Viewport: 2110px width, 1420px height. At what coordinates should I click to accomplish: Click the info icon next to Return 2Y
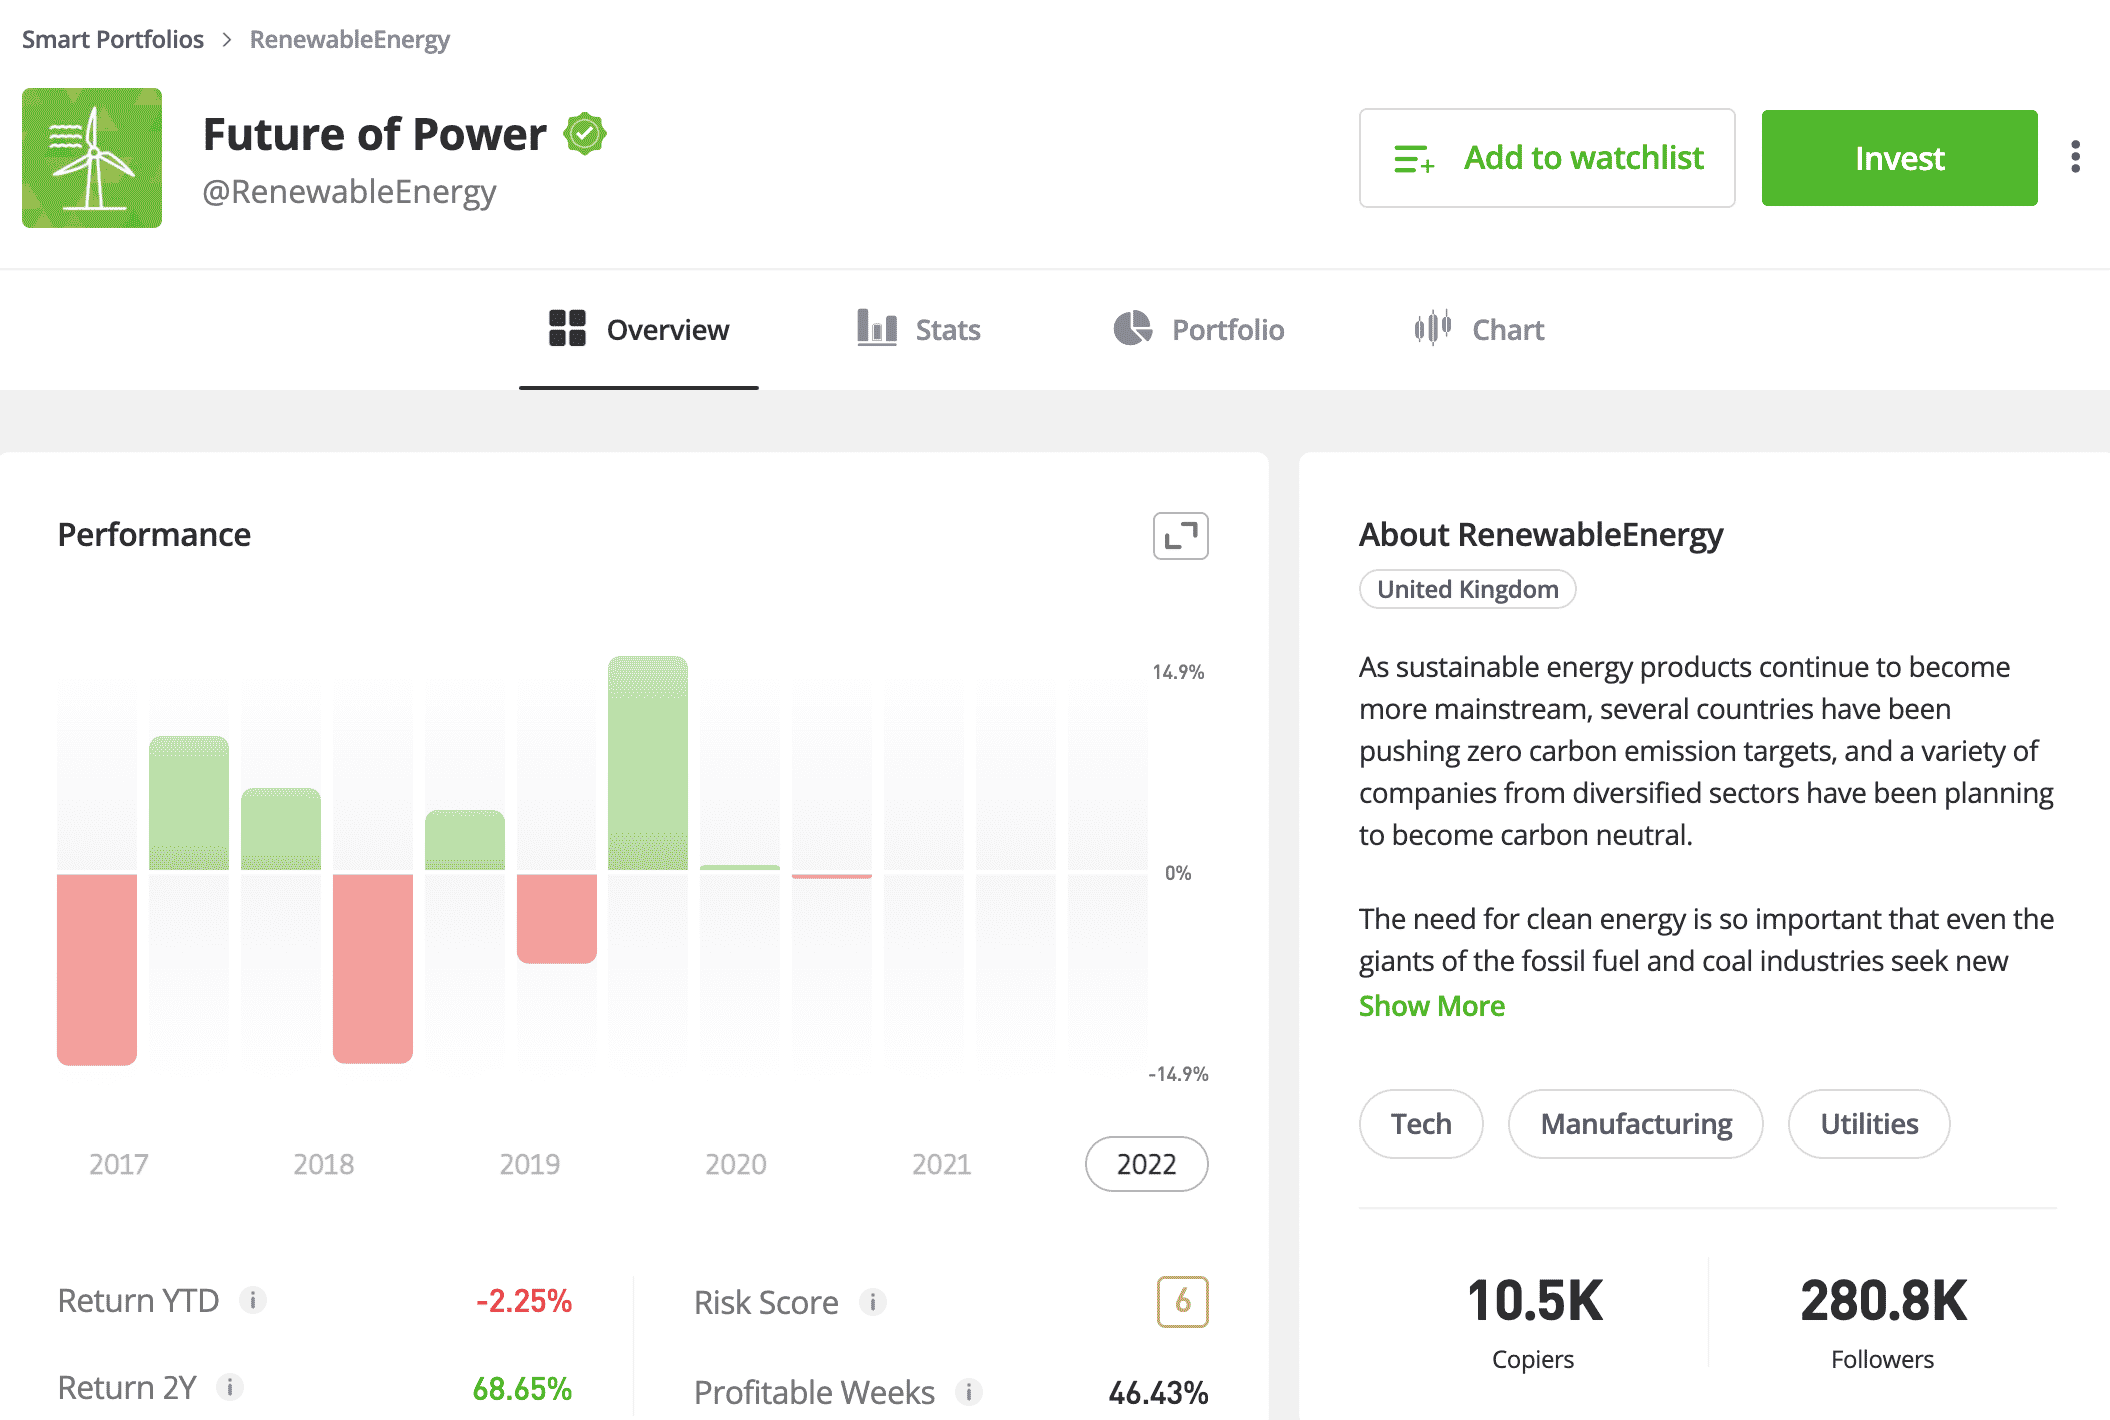point(230,1387)
